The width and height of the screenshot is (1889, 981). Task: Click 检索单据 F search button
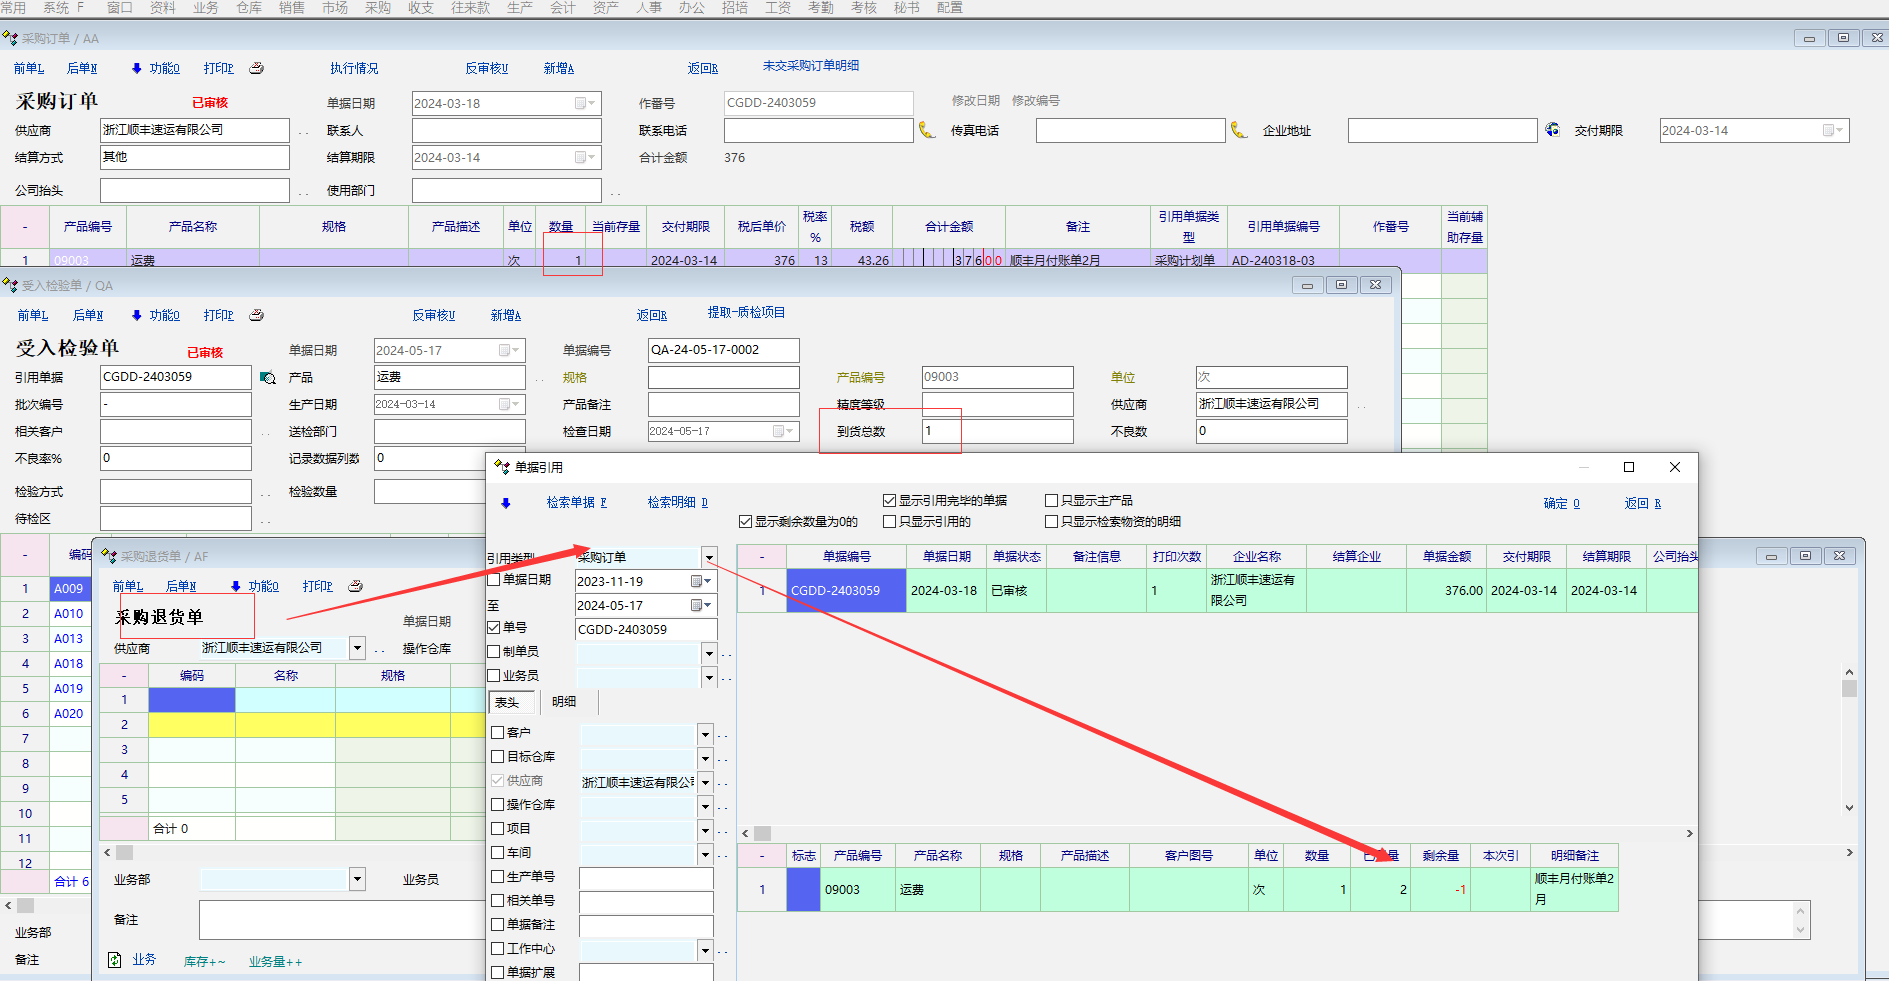click(x=576, y=503)
